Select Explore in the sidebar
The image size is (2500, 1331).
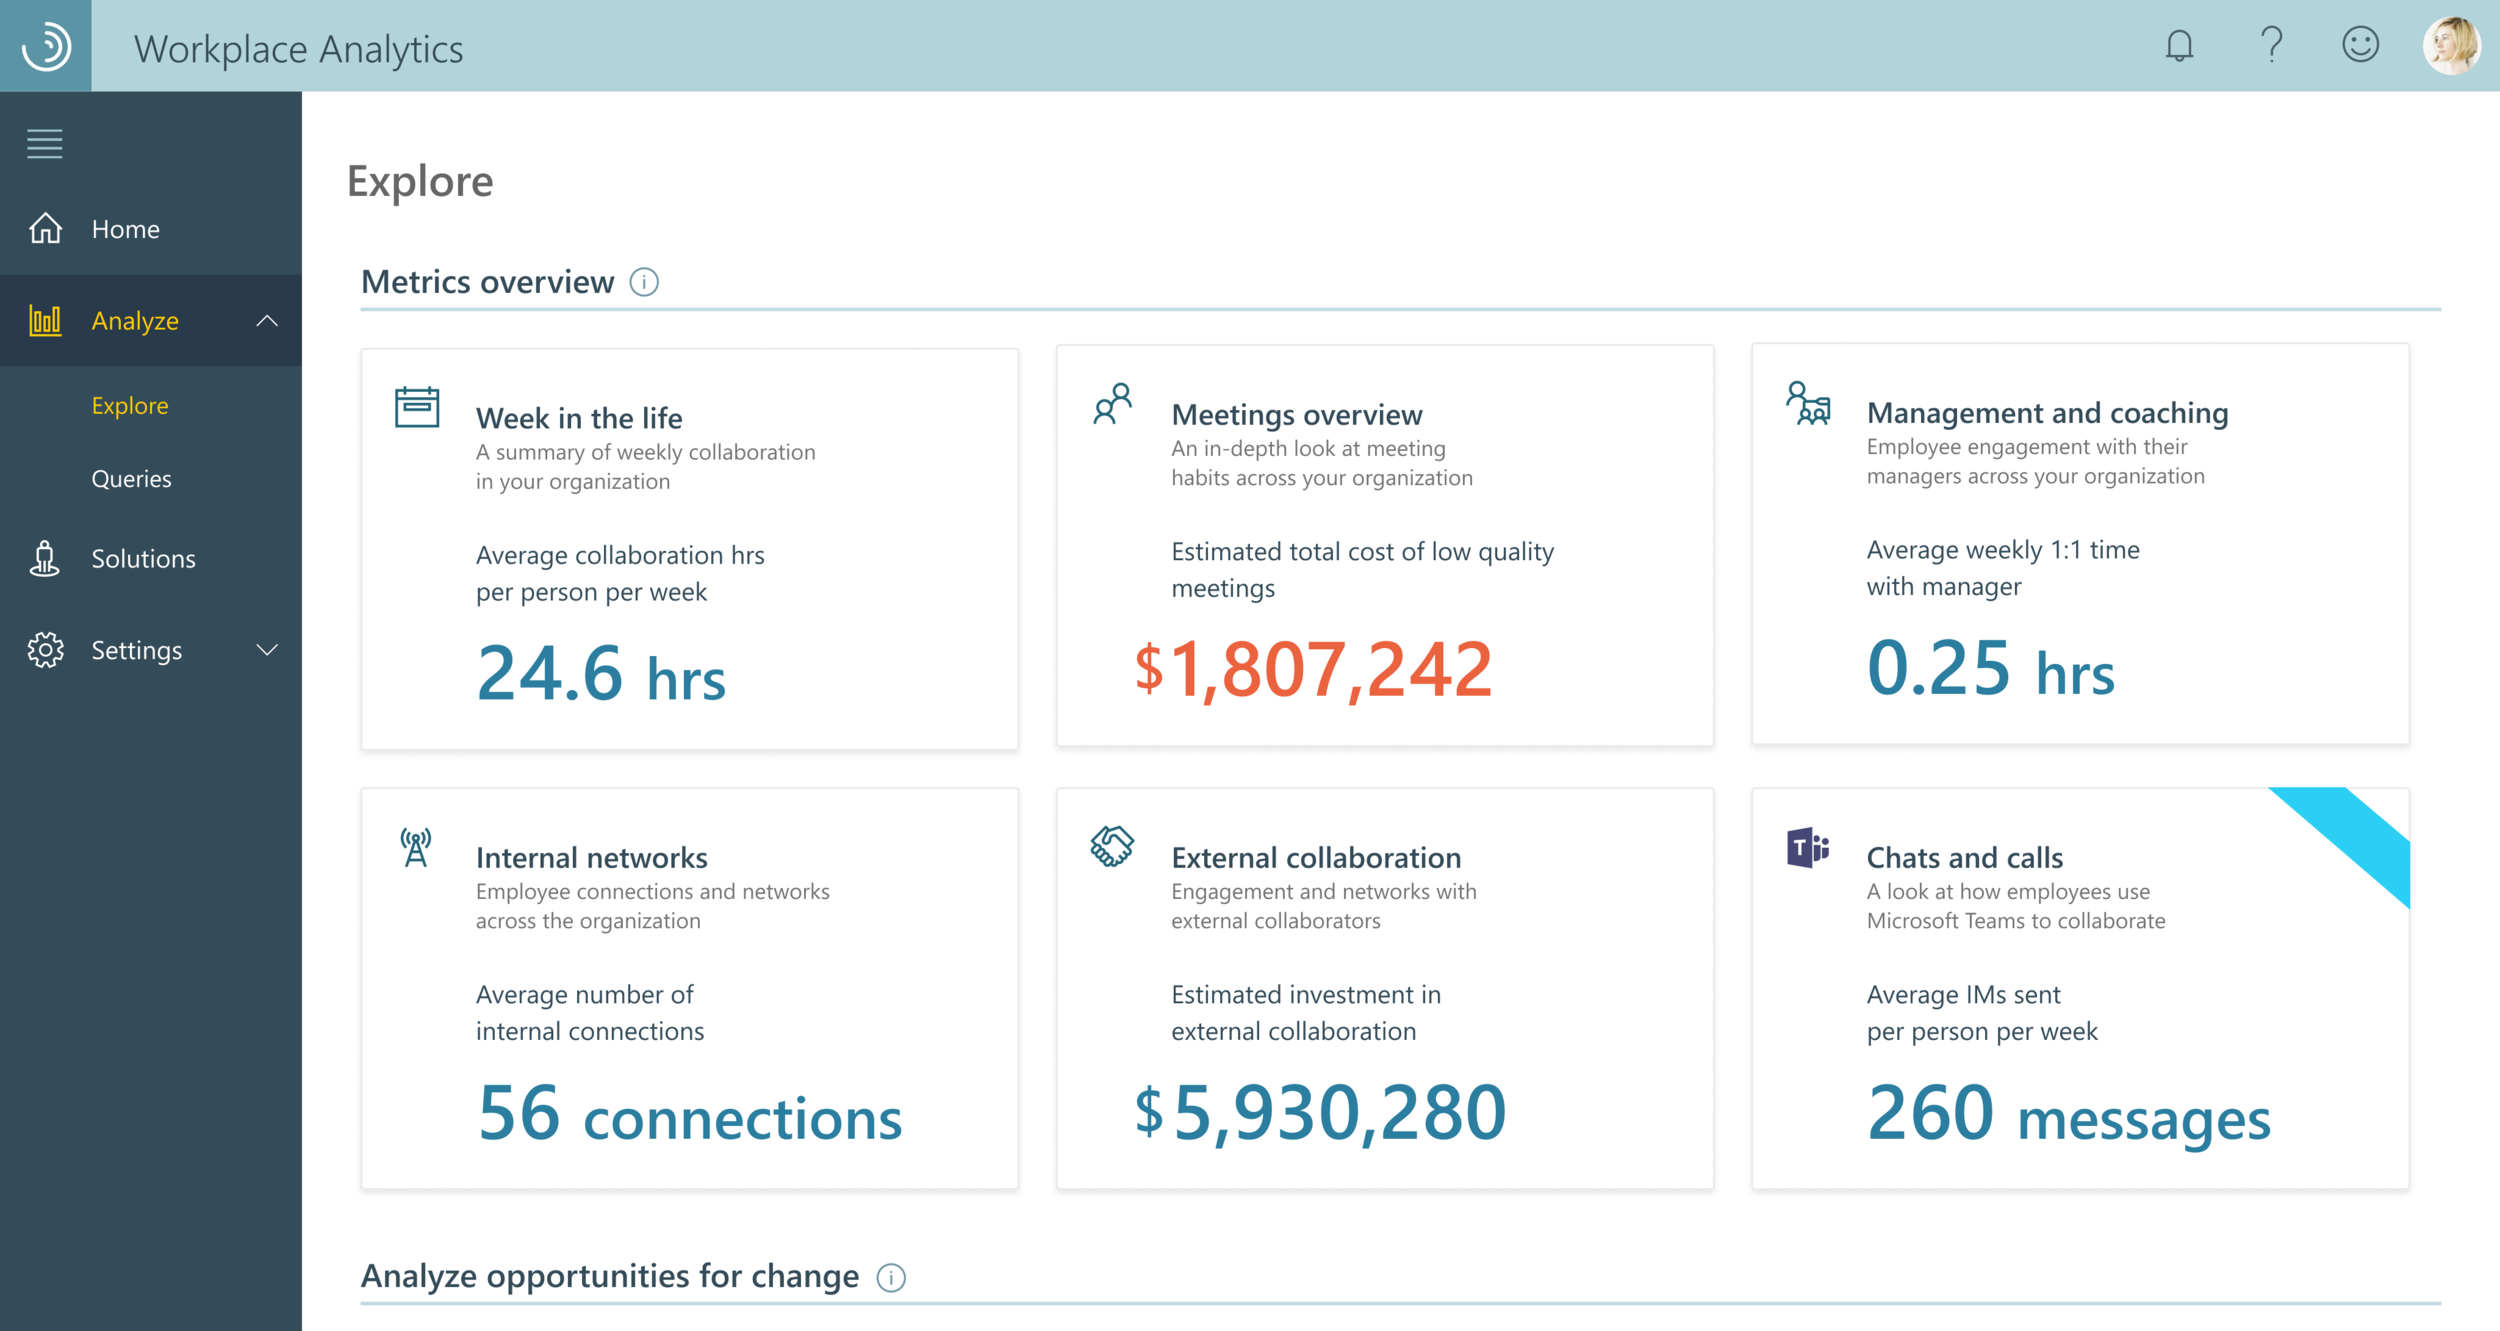[130, 406]
